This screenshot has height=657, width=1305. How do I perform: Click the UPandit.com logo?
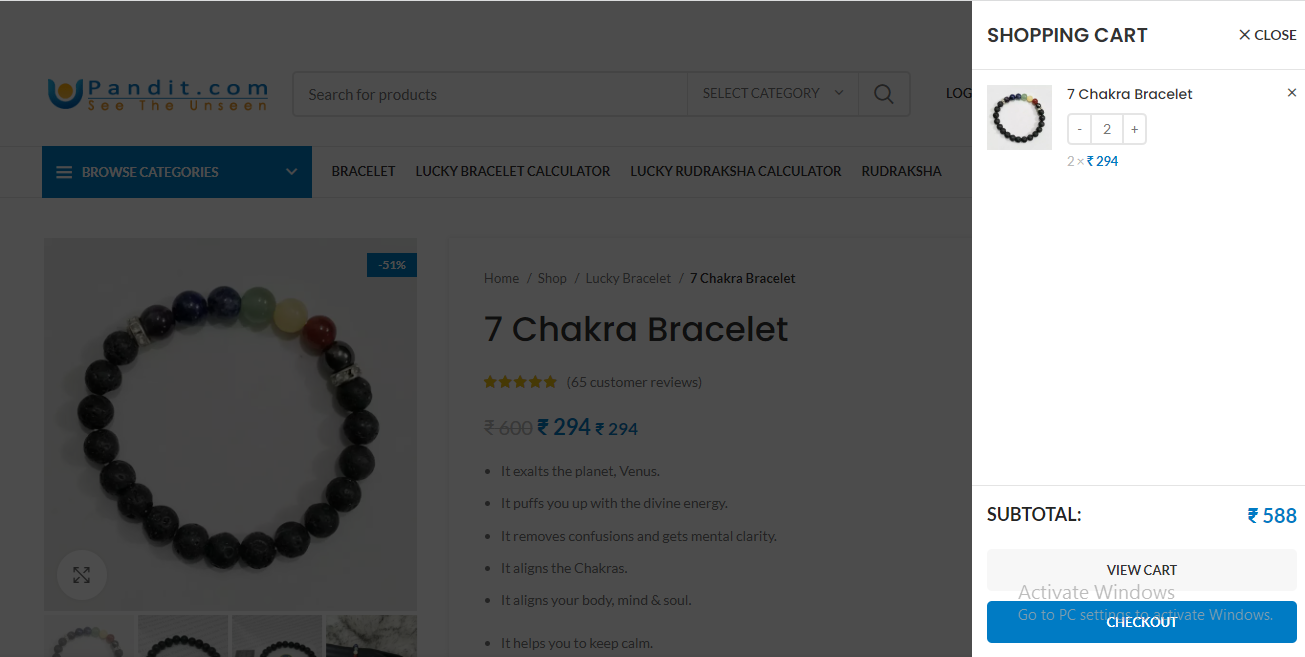pos(158,94)
